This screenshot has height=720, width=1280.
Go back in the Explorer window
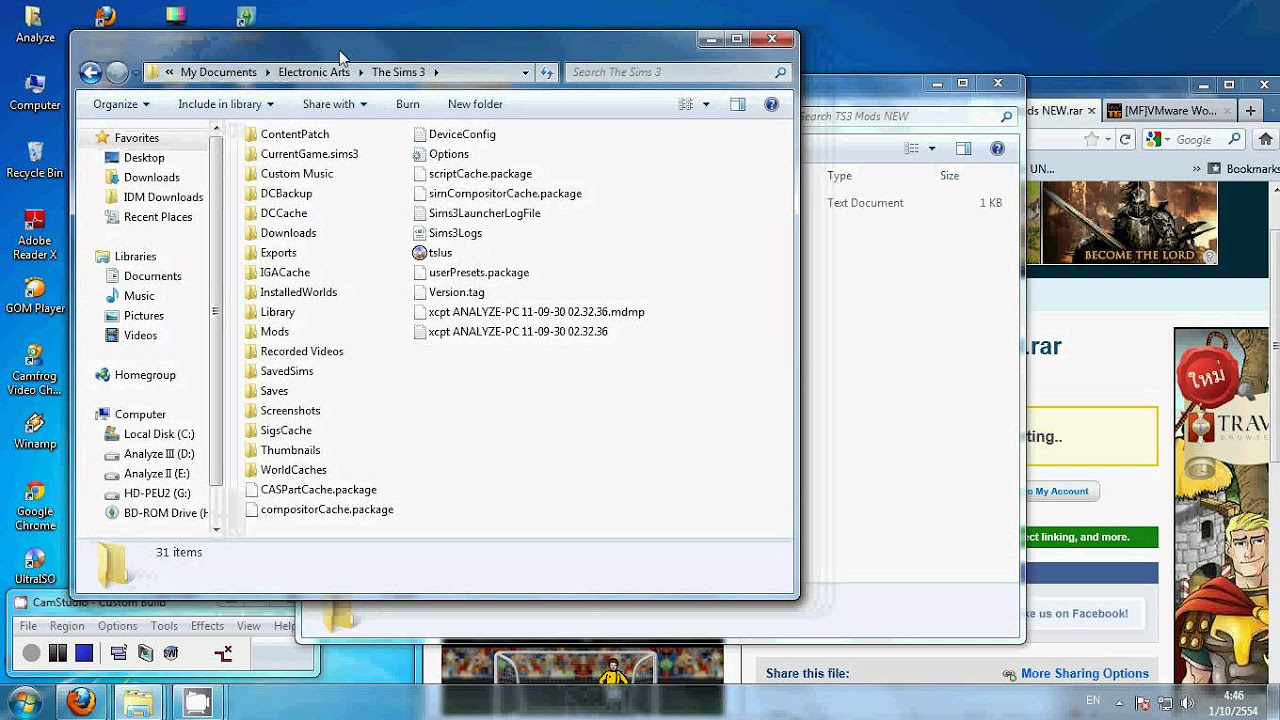click(91, 72)
